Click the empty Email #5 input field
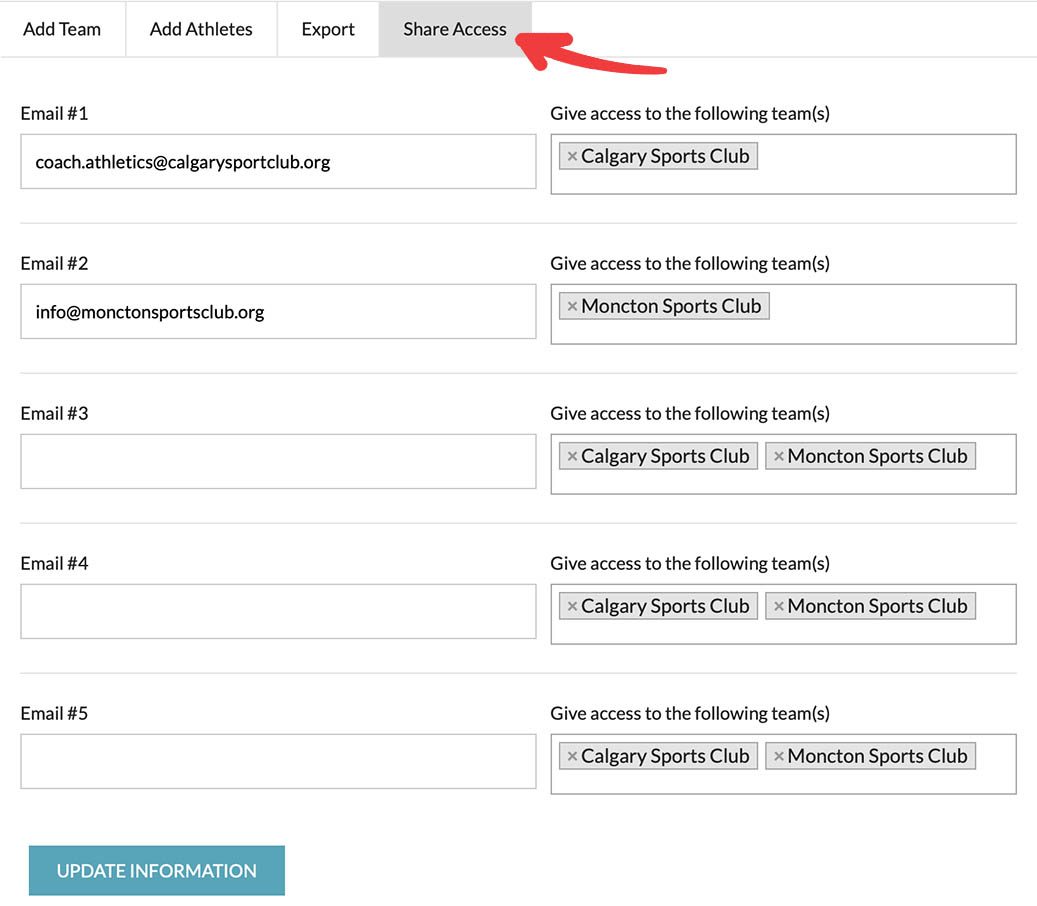Screen dimensions: 1037x906 click(x=278, y=762)
